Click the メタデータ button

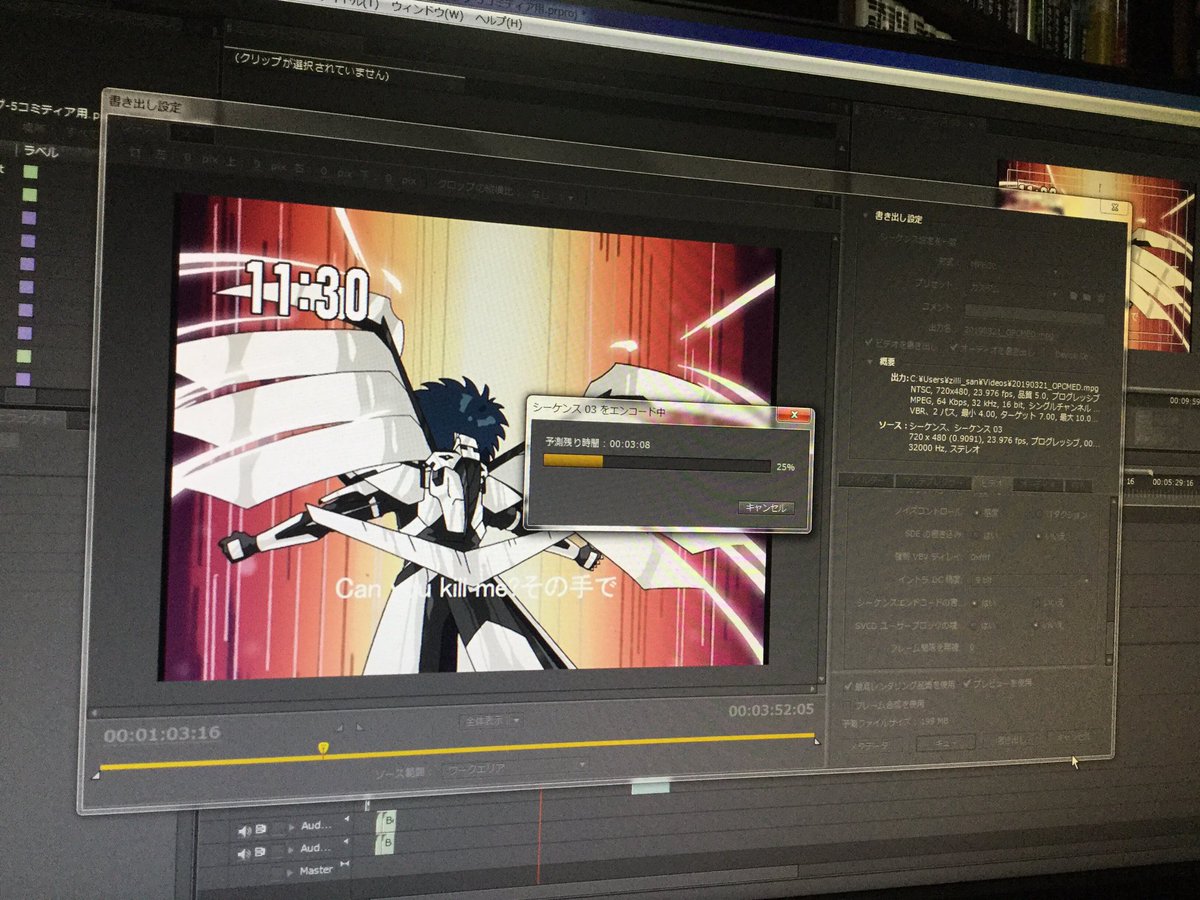(x=867, y=746)
